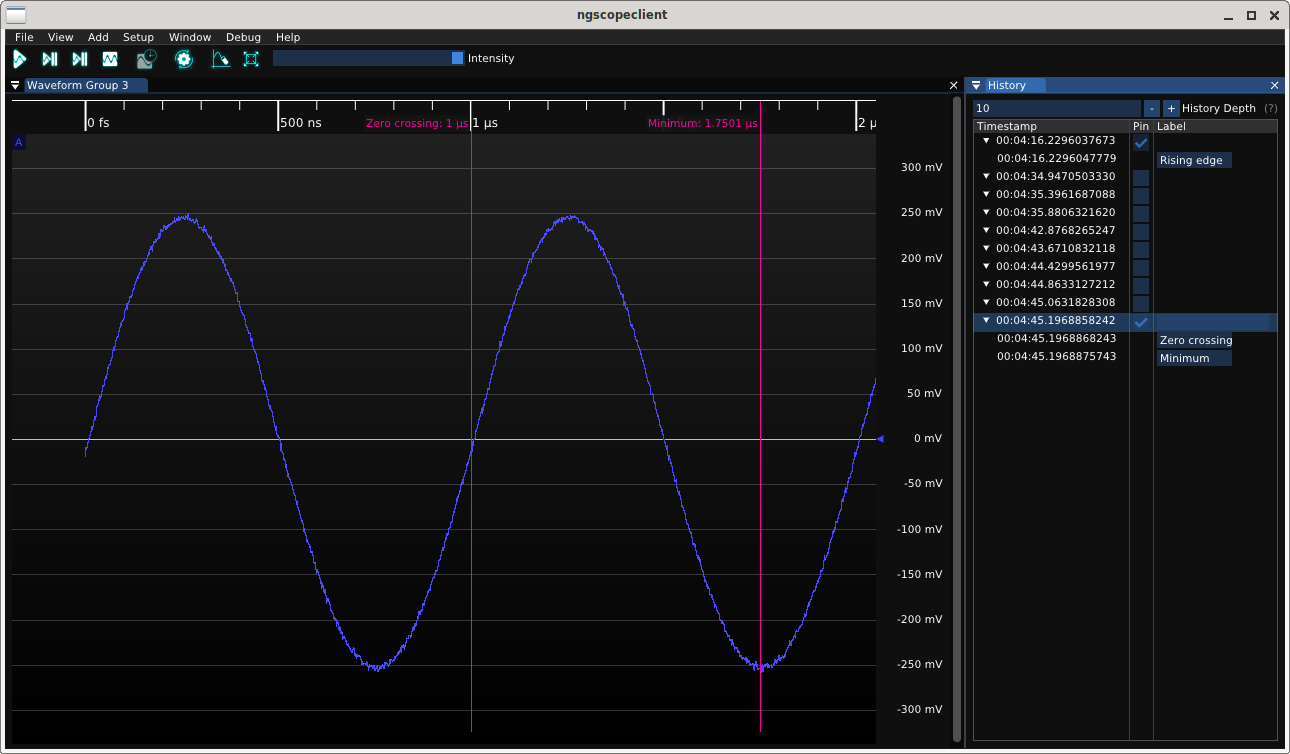This screenshot has width=1290, height=754.
Task: Open the Add menu
Action: [x=98, y=37]
